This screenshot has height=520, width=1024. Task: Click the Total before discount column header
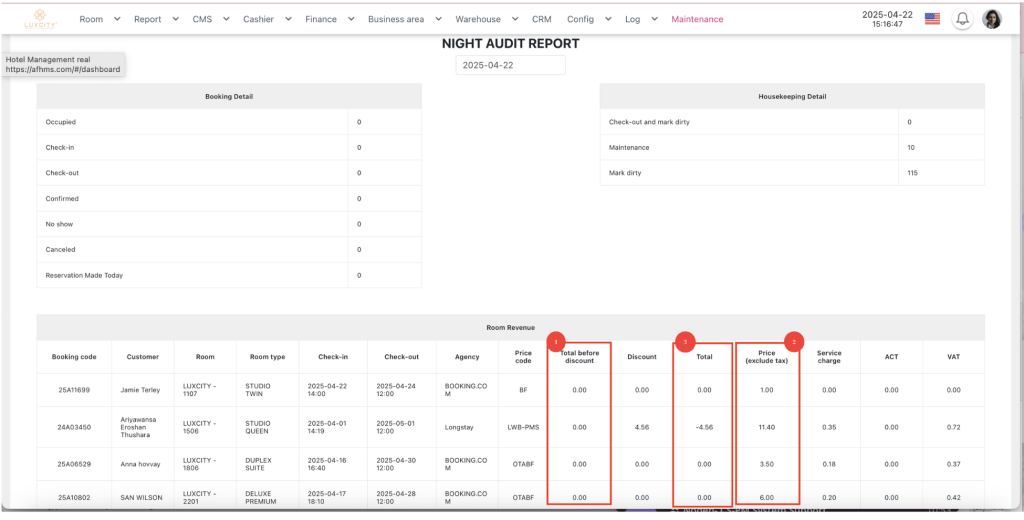(x=579, y=357)
